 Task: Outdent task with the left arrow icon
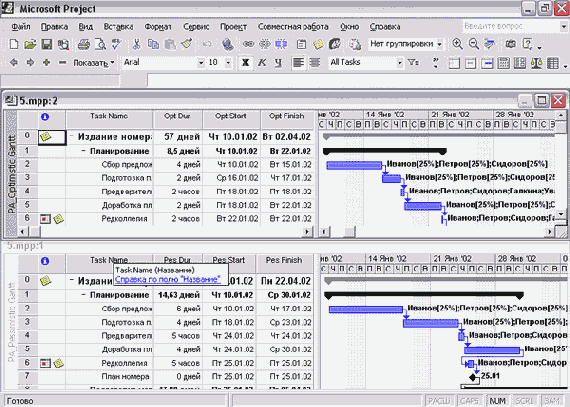click(13, 63)
